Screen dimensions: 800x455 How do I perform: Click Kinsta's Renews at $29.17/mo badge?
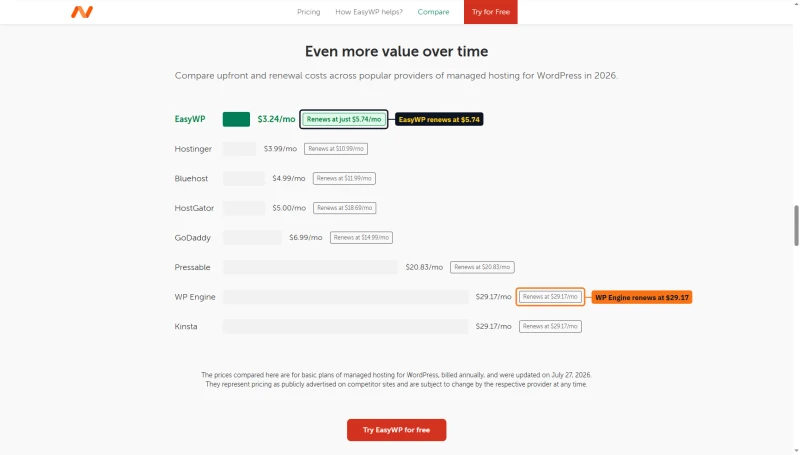click(550, 326)
